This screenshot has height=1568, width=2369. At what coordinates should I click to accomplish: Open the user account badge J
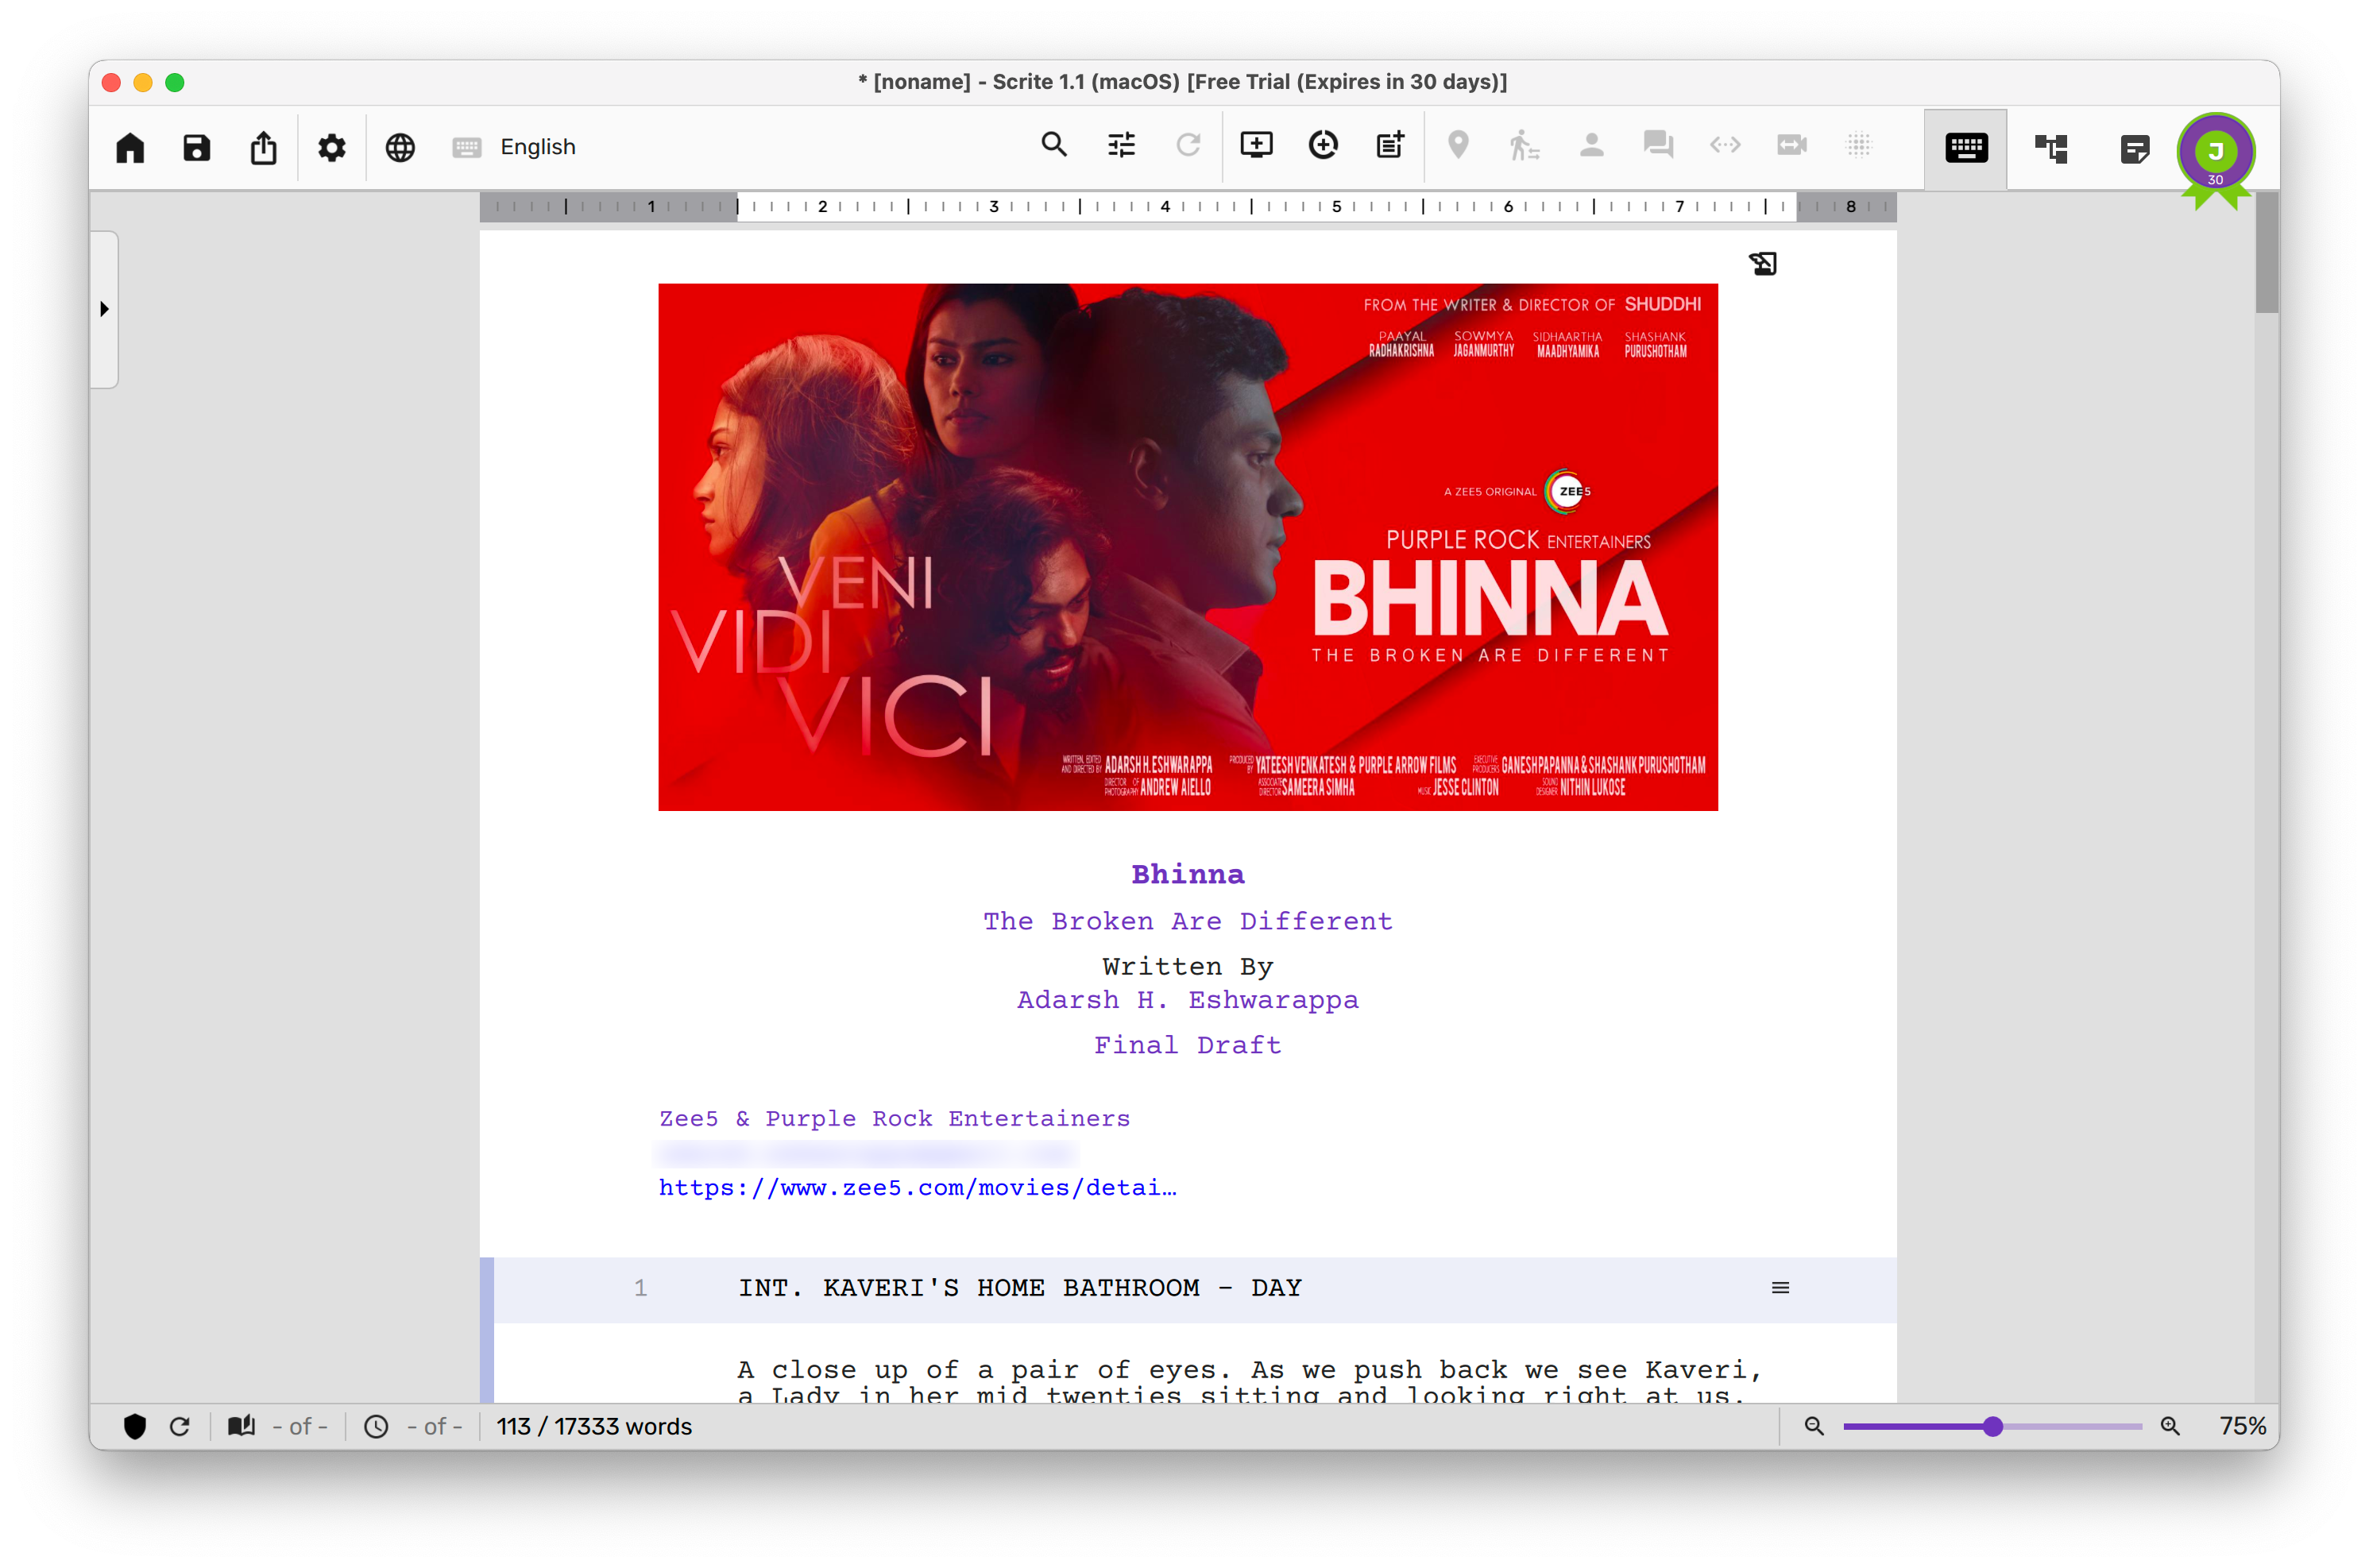coord(2215,152)
